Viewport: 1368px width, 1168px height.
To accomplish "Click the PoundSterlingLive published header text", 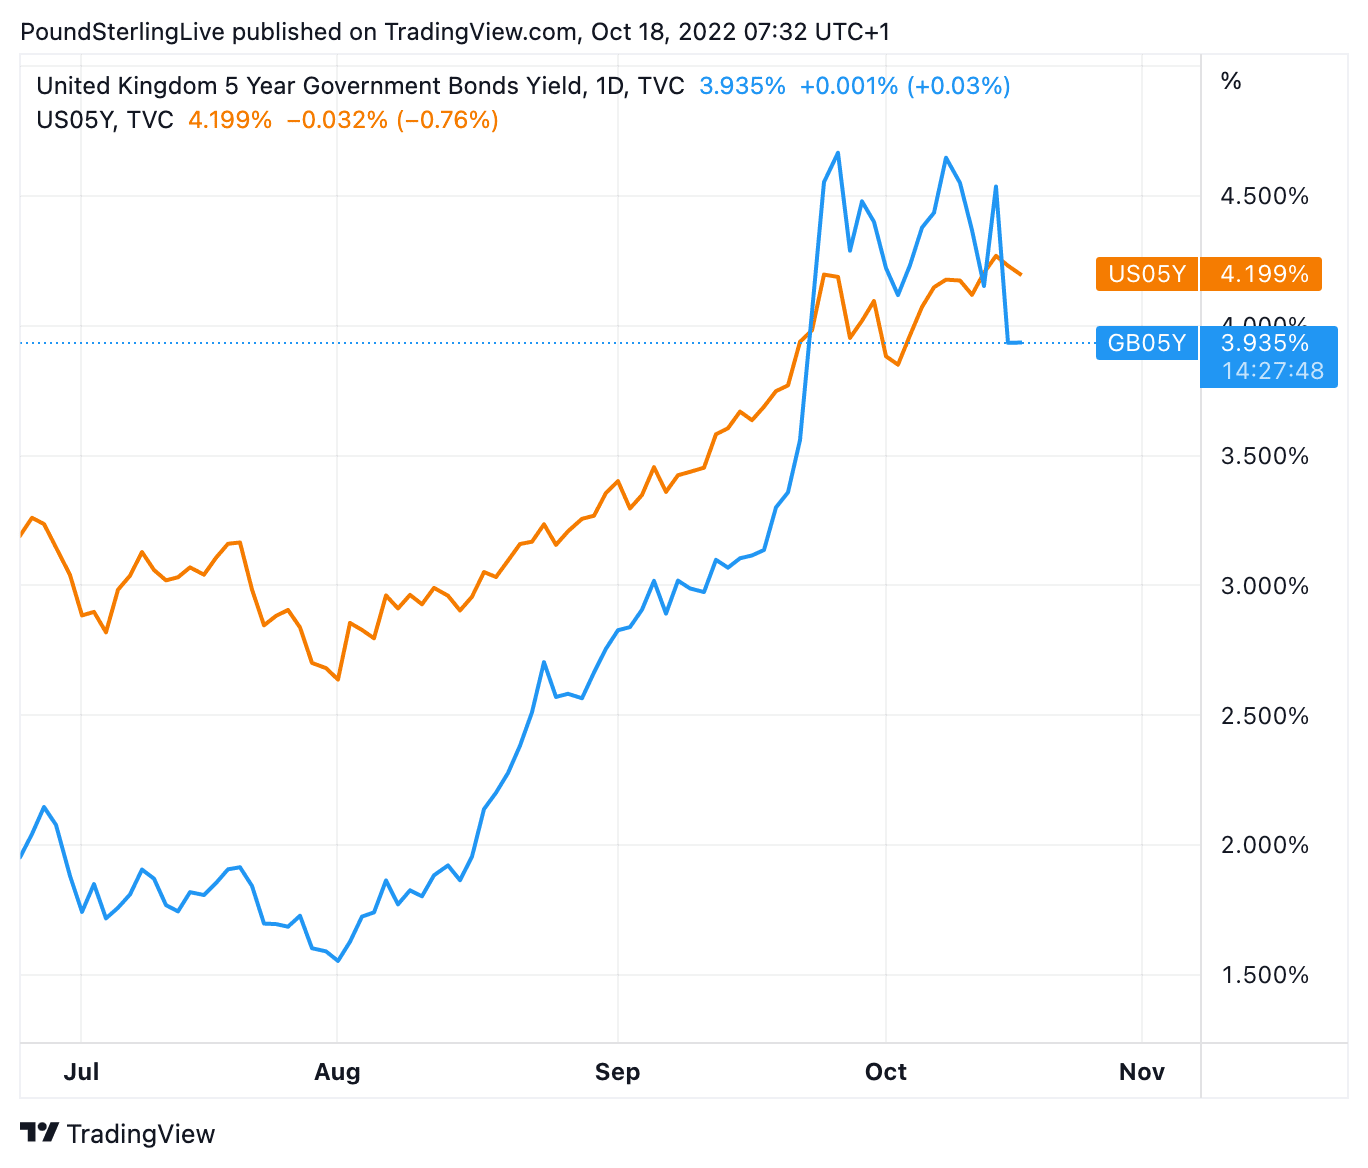I will point(455,32).
